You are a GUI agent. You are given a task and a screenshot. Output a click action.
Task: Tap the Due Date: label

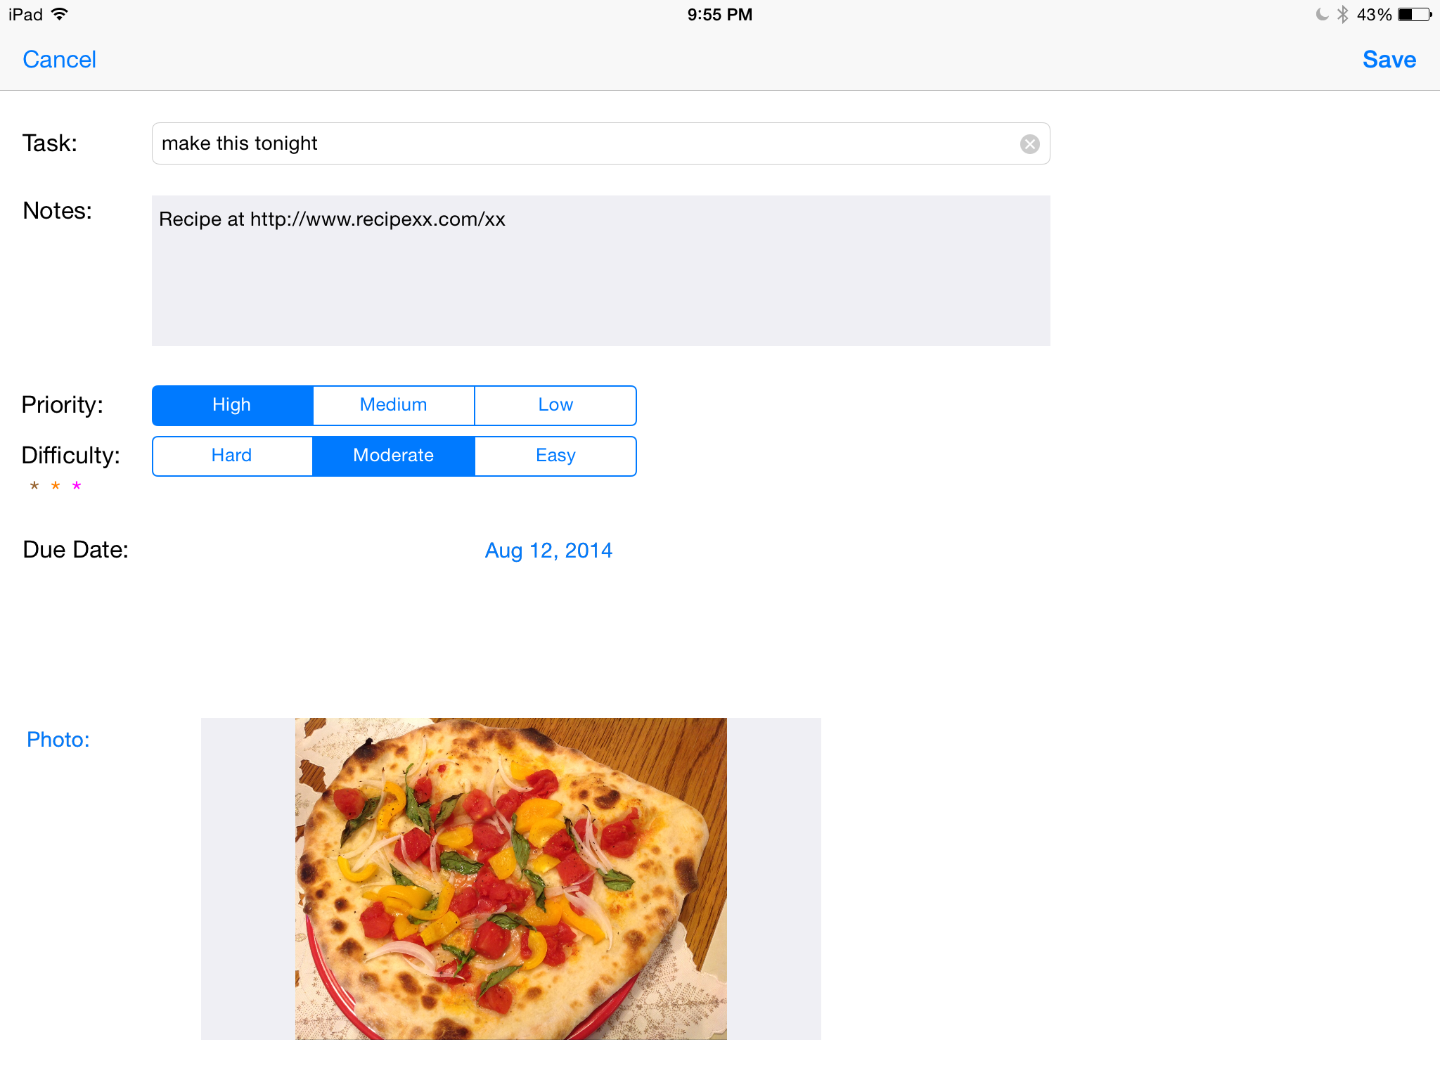point(76,550)
